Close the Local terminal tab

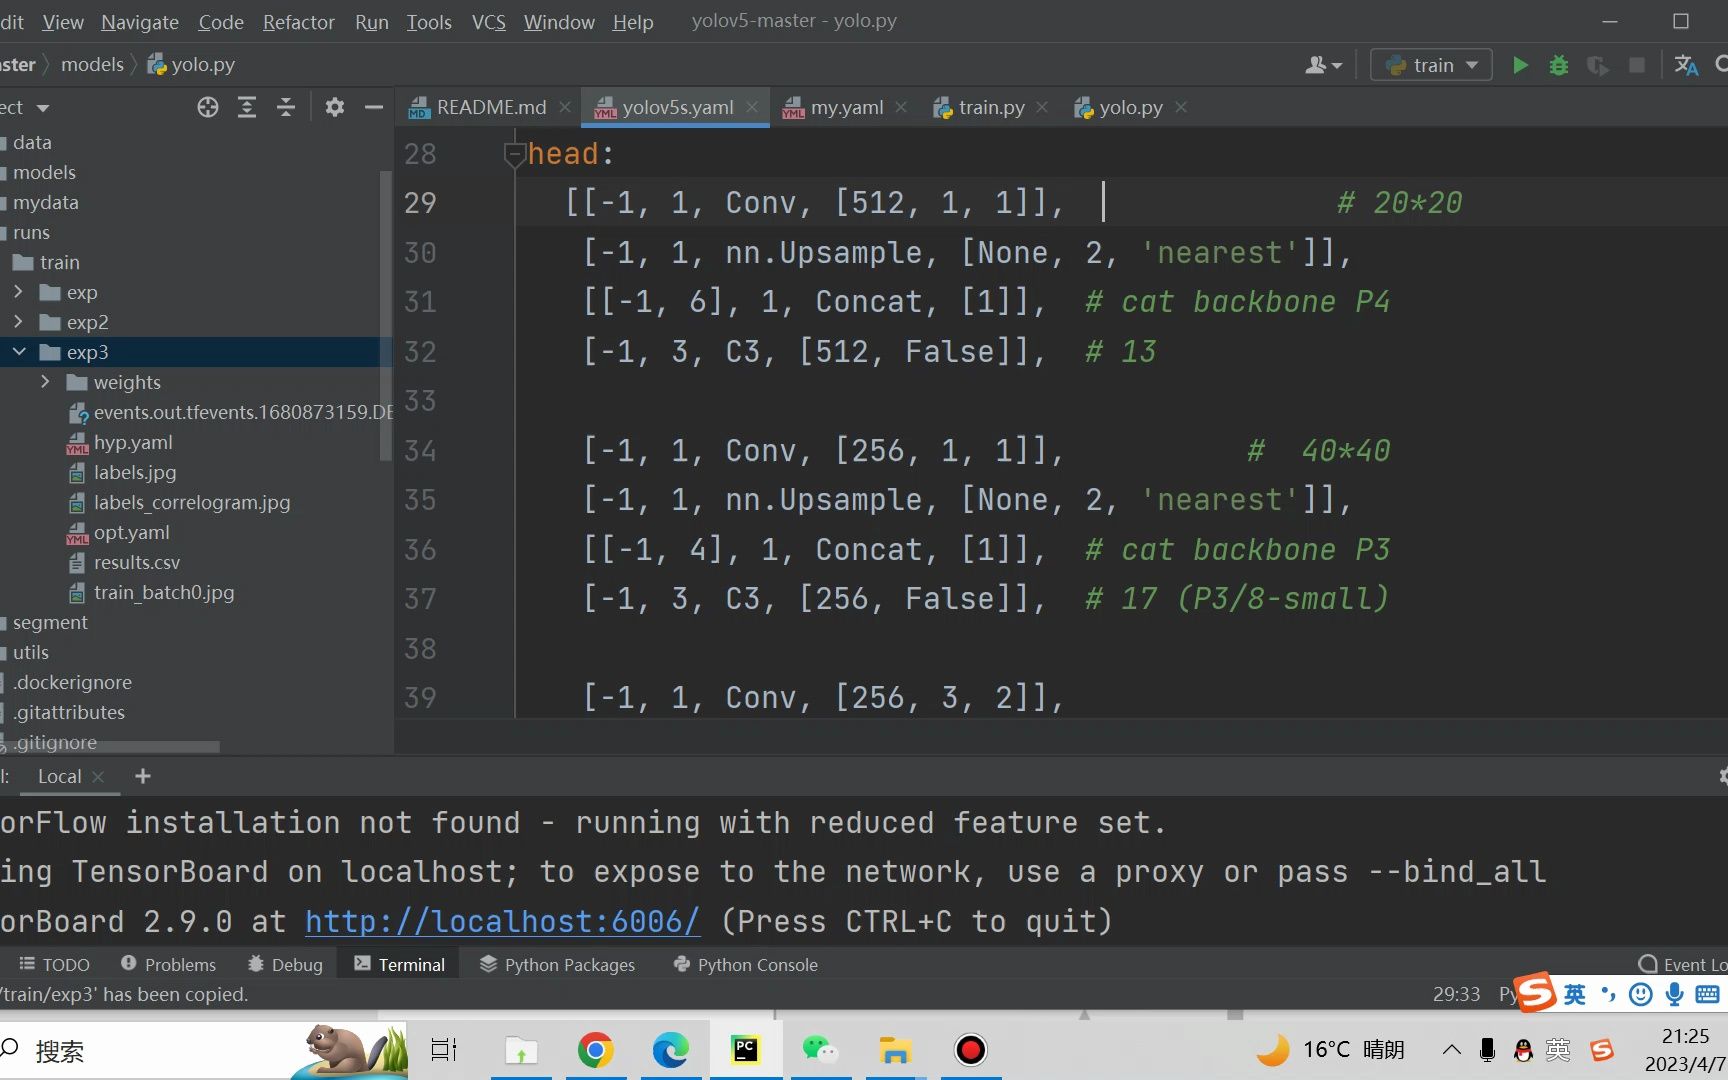pos(98,777)
